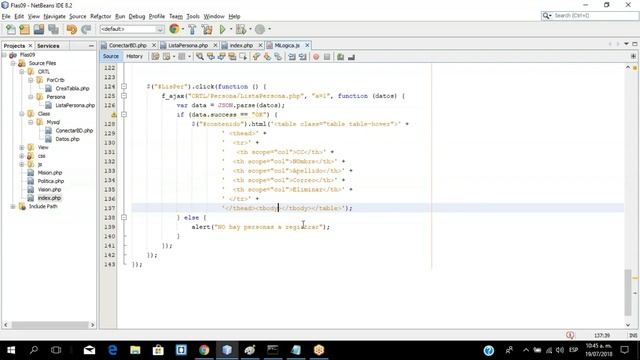Run the project with the green arrow
640x360 pixels.
pos(222,29)
